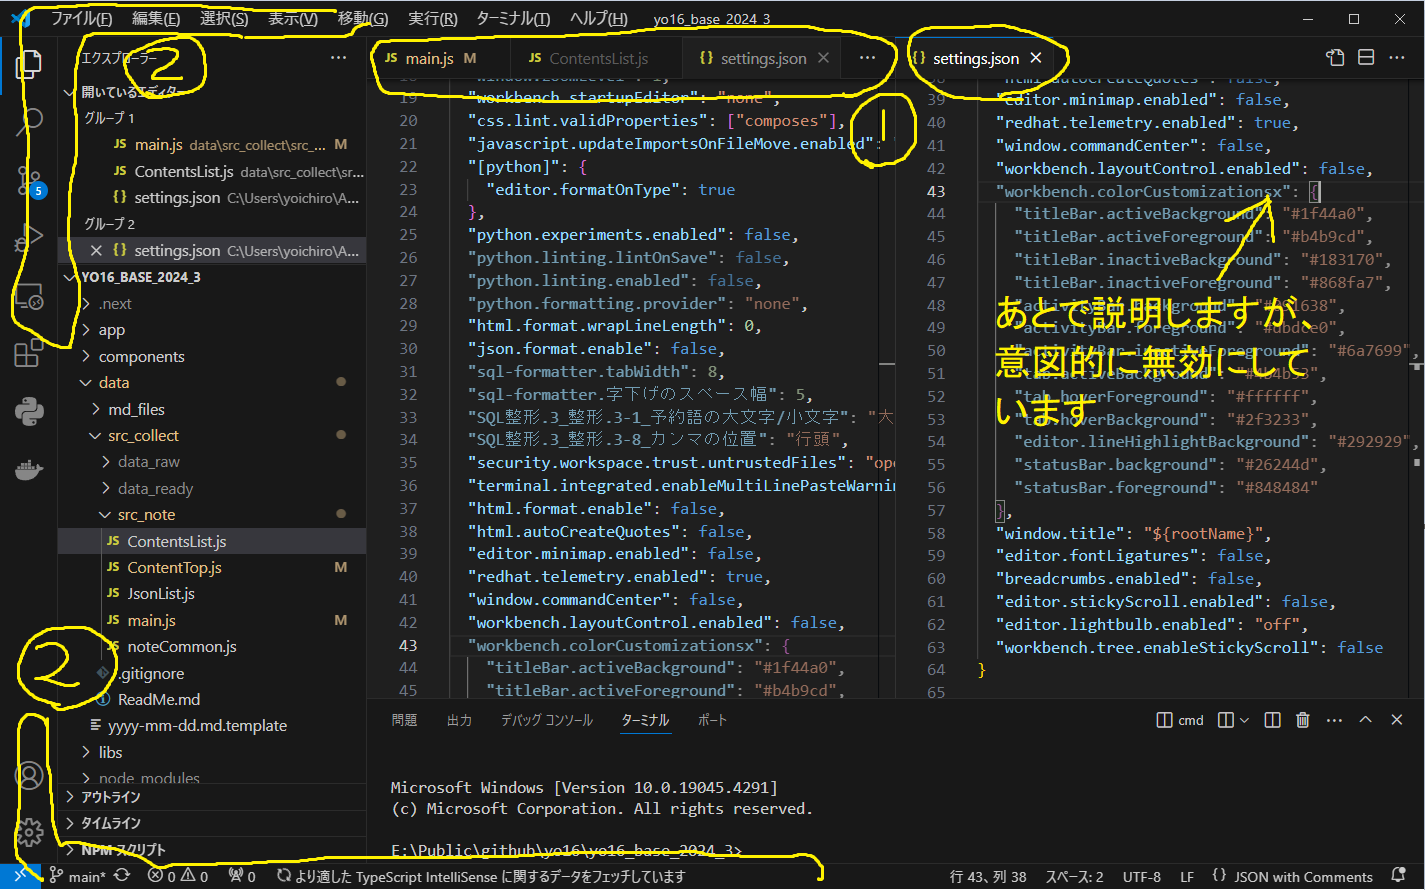This screenshot has width=1425, height=890.
Task: Expand the data_ready folder
Action: click(212, 489)
